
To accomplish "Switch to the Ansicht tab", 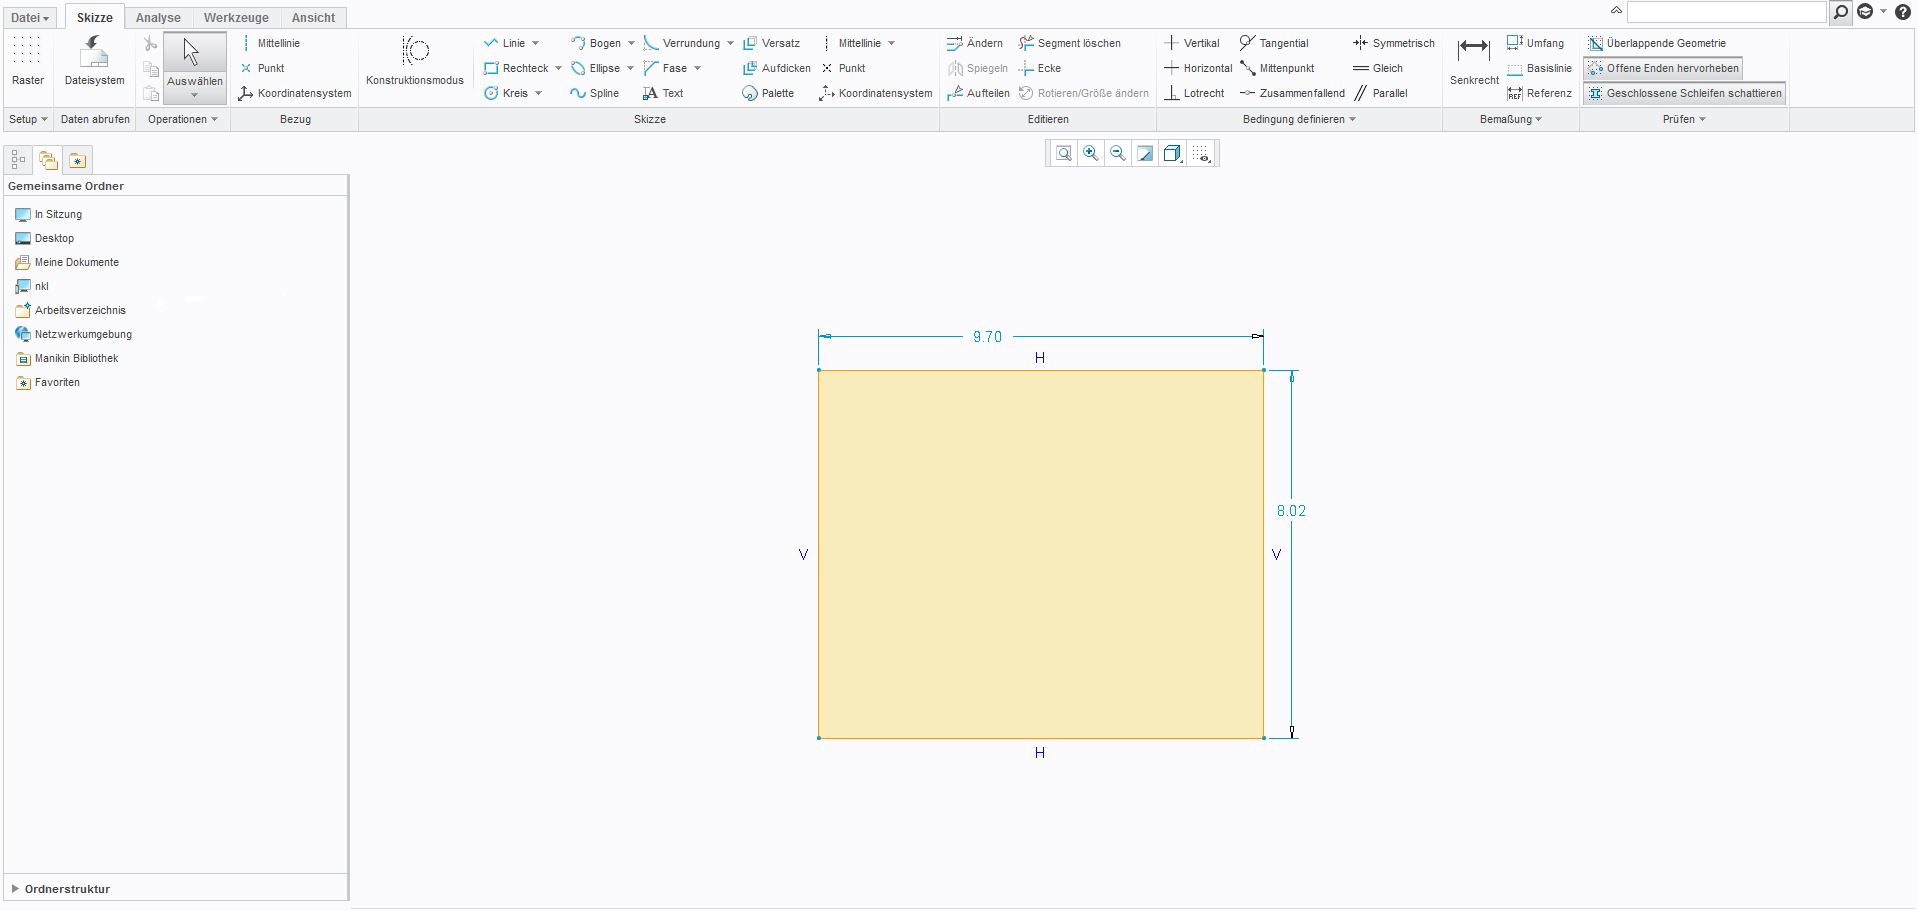I will [x=313, y=17].
